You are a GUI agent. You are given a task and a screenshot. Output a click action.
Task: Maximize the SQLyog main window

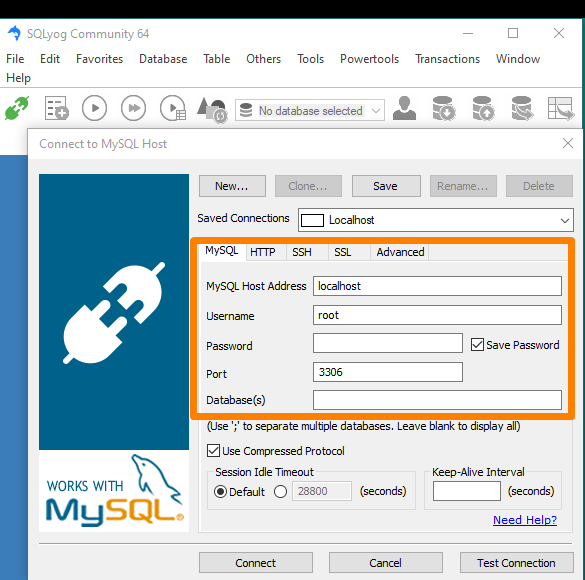pos(513,33)
